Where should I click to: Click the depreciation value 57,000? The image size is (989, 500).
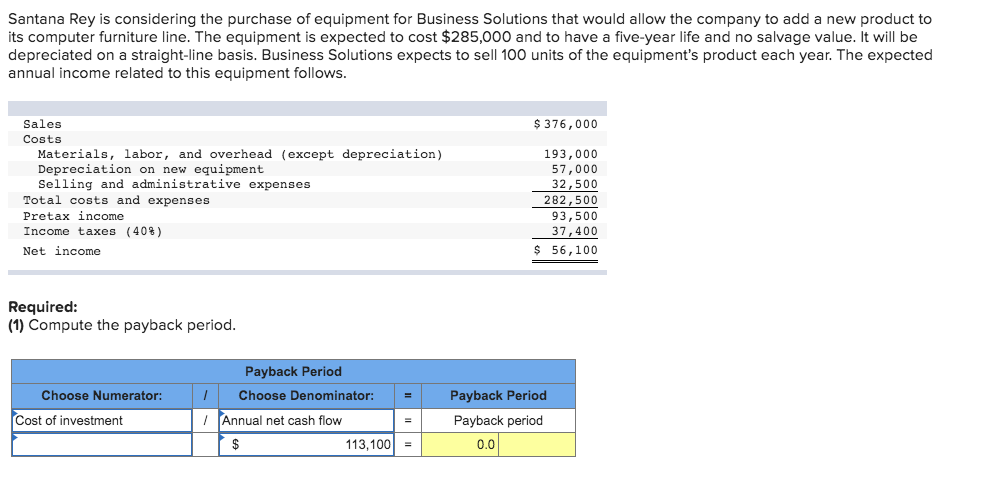[575, 169]
